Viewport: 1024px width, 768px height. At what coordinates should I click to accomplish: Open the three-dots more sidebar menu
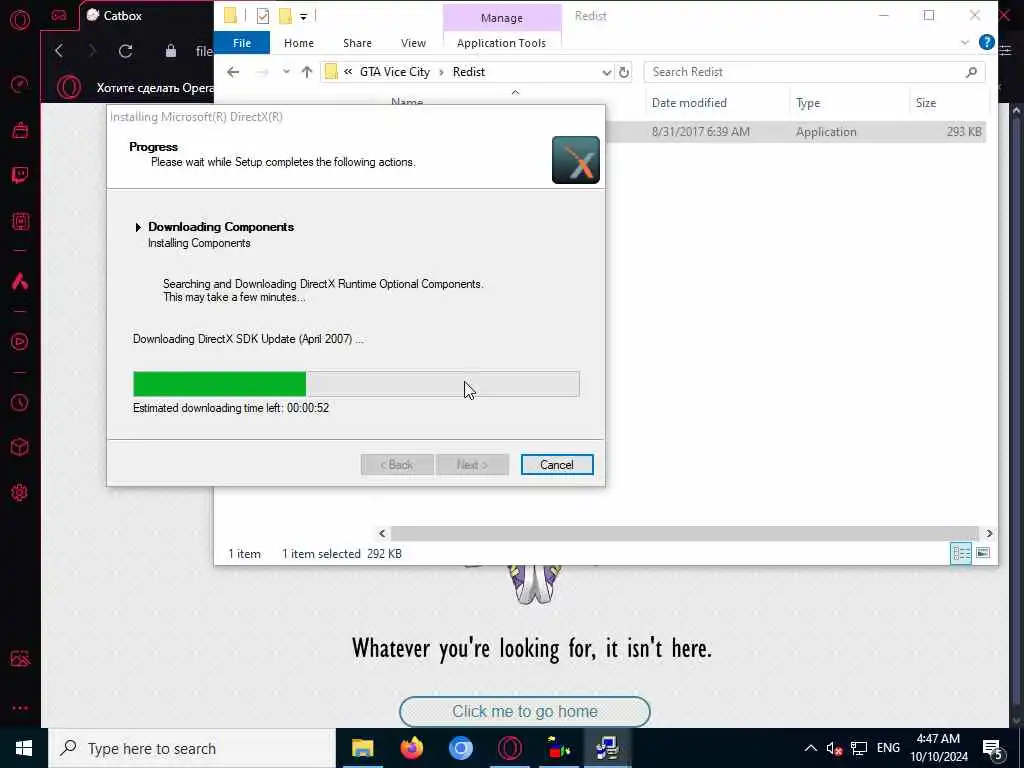click(20, 708)
